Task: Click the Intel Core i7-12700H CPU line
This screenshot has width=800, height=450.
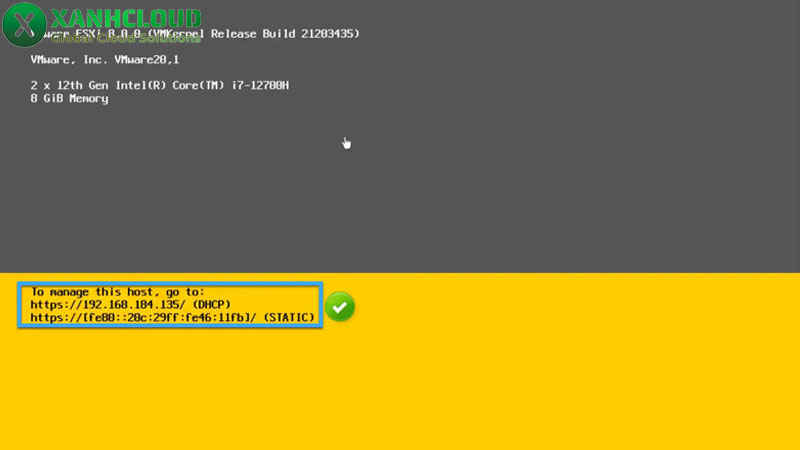Action: coord(159,85)
